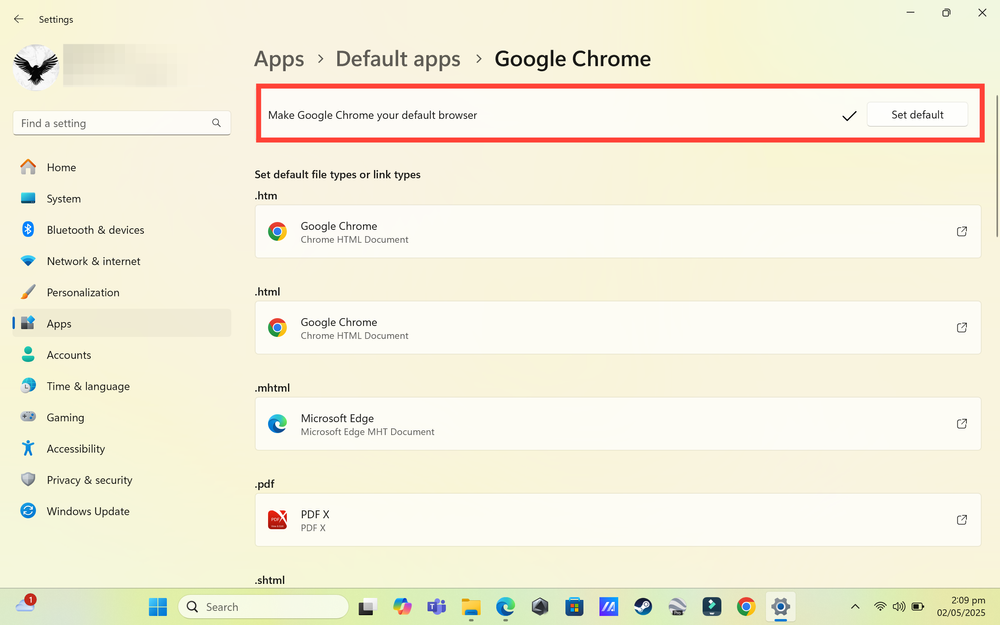Open File Explorer from the taskbar
Viewport: 1000px width, 625px height.
(471, 607)
